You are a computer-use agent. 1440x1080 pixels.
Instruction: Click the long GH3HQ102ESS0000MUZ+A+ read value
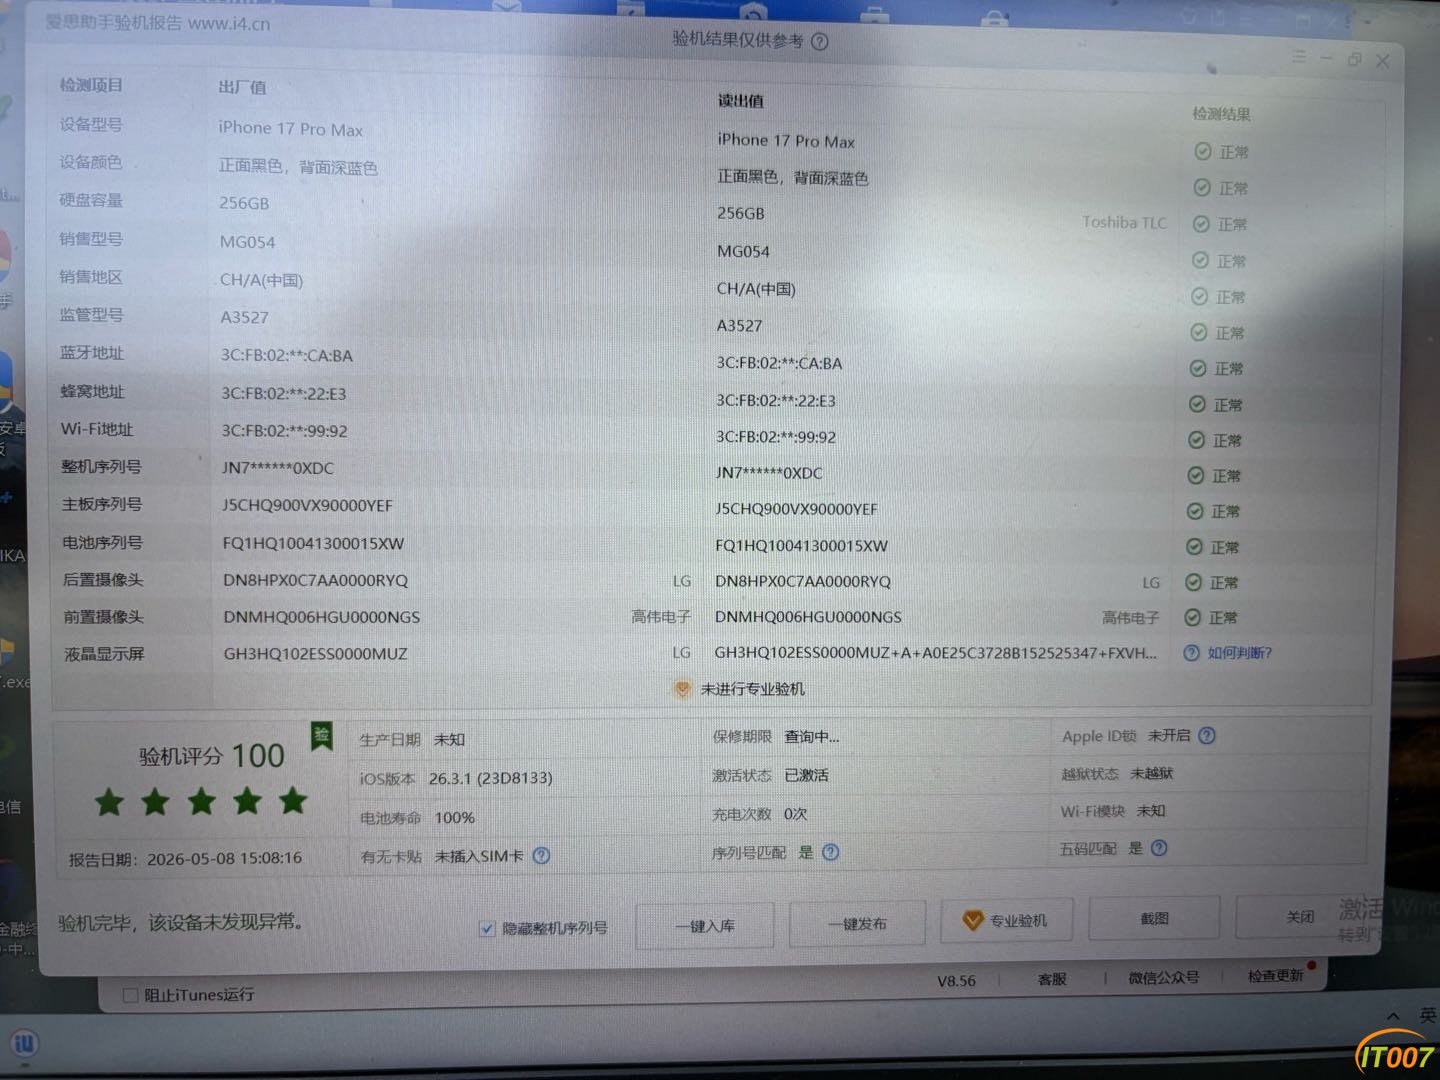point(936,653)
